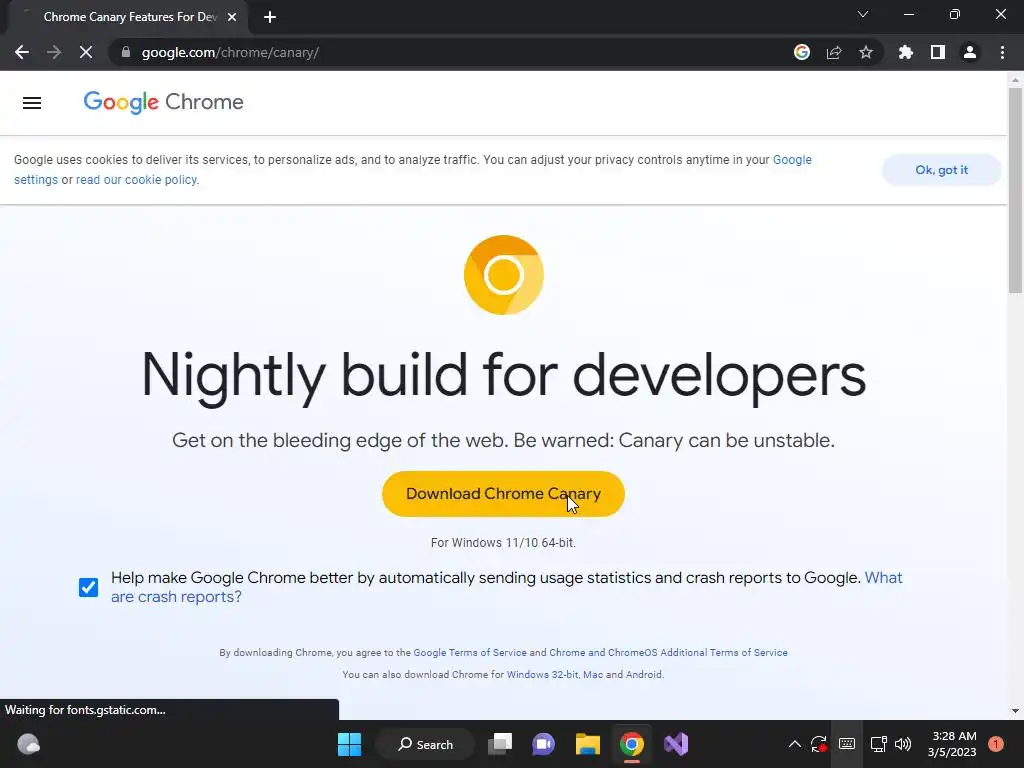This screenshot has width=1024, height=768.
Task: Click Download Chrome Canary button
Action: coord(503,494)
